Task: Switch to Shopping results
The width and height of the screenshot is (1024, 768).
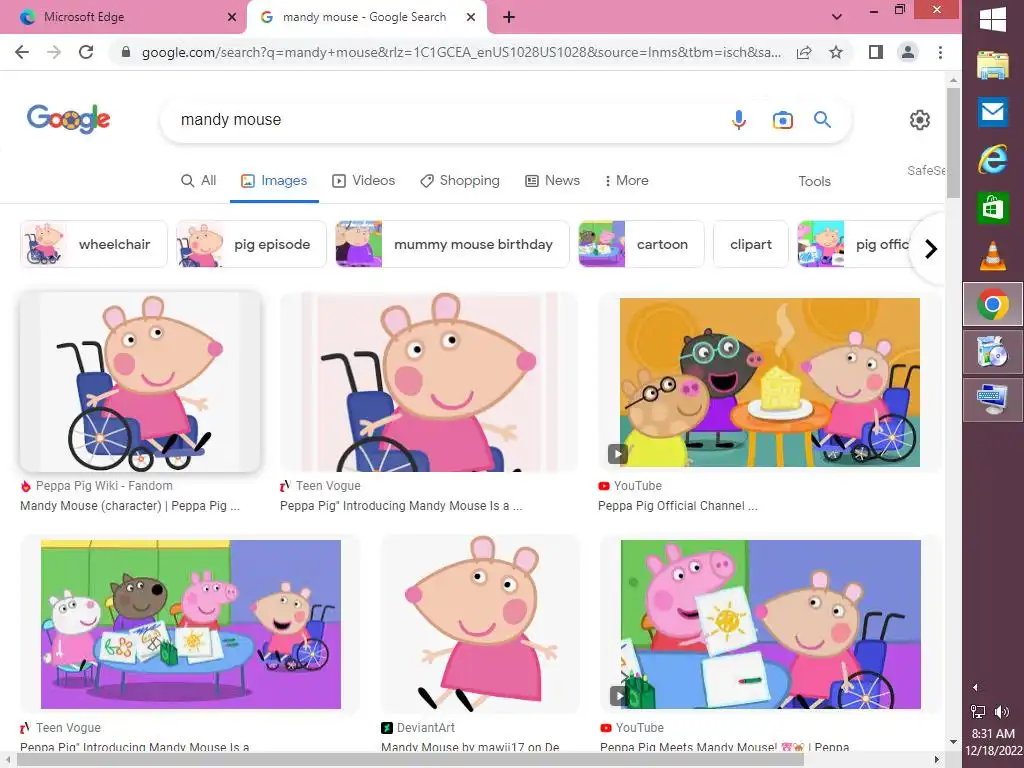Action: (x=460, y=181)
